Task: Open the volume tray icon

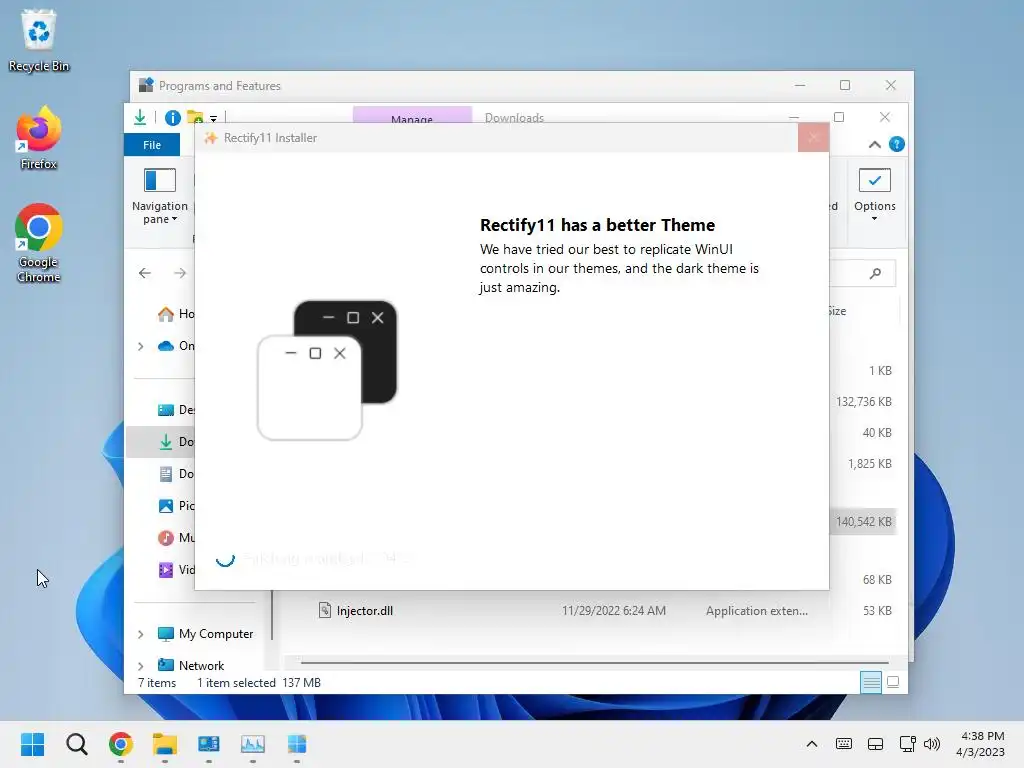Action: click(932, 744)
